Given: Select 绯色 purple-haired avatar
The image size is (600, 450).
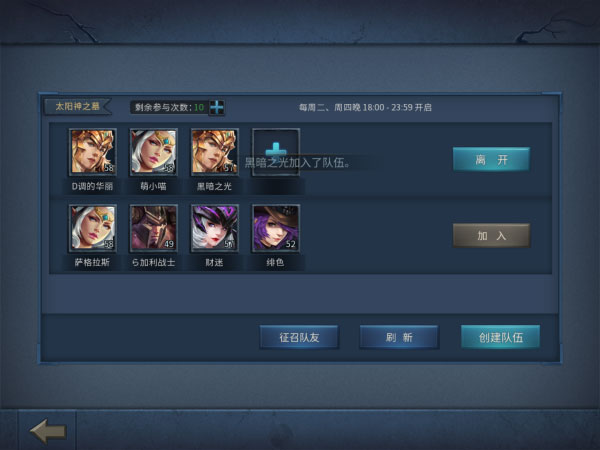Looking at the screenshot, I should [276, 228].
